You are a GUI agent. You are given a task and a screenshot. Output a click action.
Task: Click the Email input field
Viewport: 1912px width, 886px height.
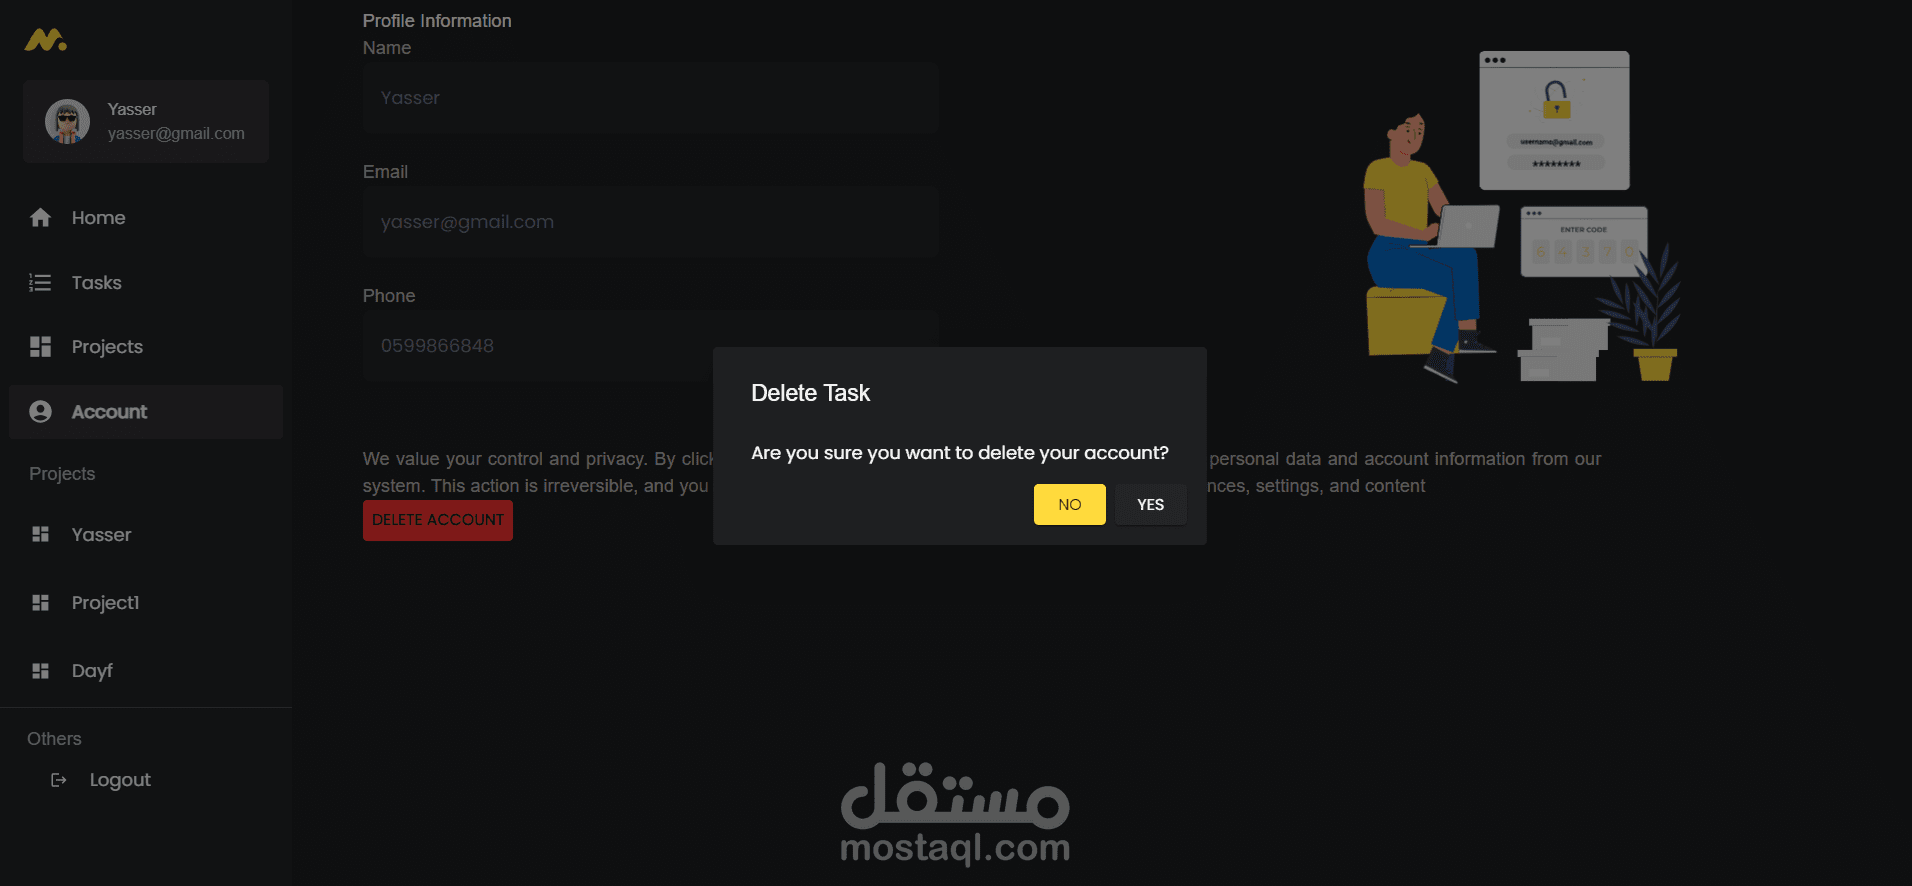(650, 222)
